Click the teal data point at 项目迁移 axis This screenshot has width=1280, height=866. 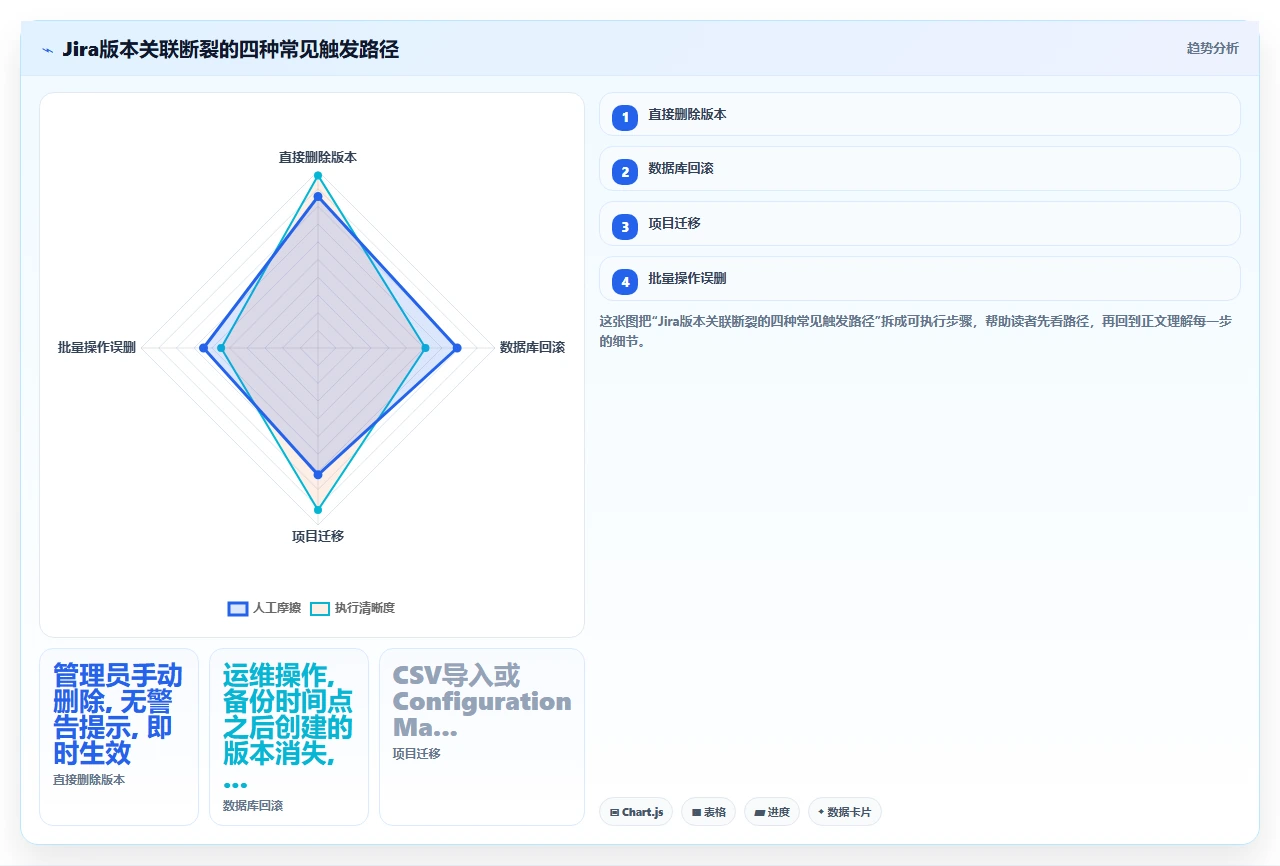[318, 510]
